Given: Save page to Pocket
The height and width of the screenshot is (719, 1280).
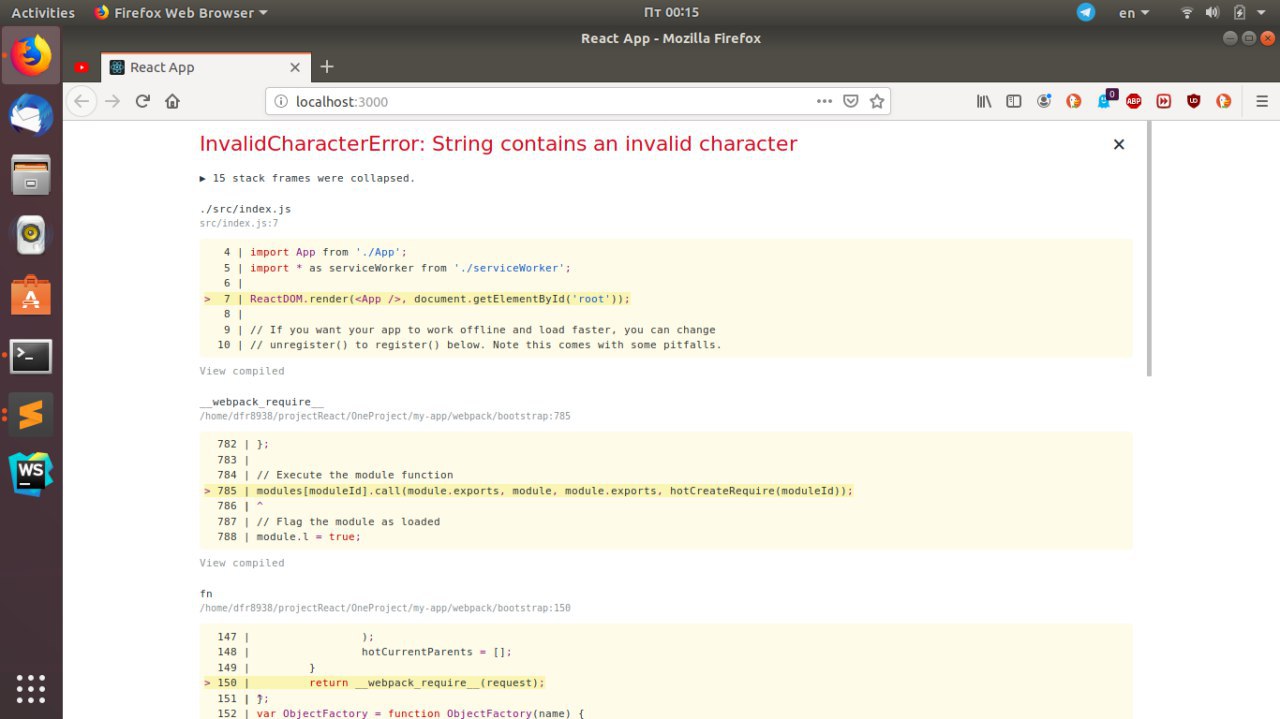Looking at the screenshot, I should click(x=851, y=101).
